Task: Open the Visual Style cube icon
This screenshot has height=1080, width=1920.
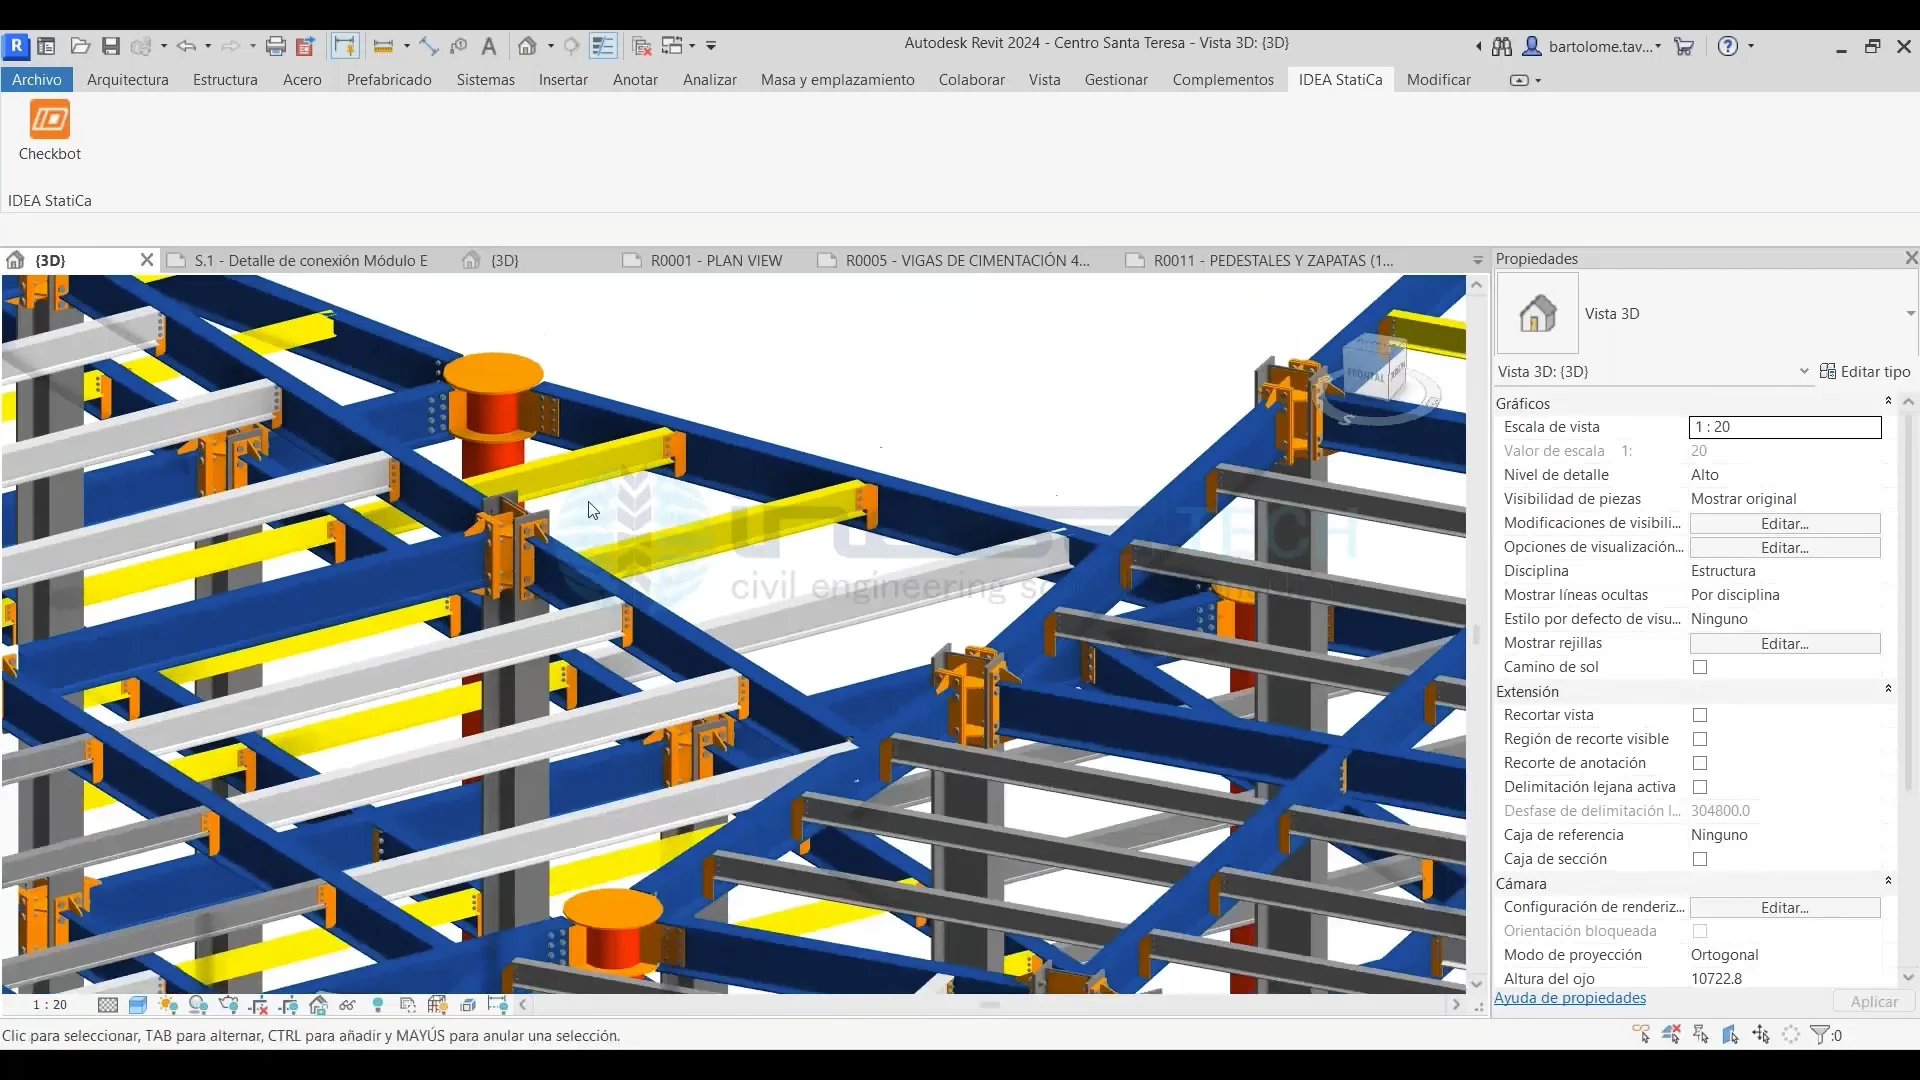Action: [x=138, y=1004]
